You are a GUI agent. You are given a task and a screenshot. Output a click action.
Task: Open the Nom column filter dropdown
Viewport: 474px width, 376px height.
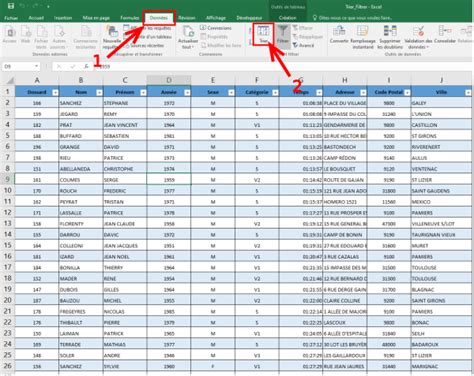pyautogui.click(x=99, y=93)
